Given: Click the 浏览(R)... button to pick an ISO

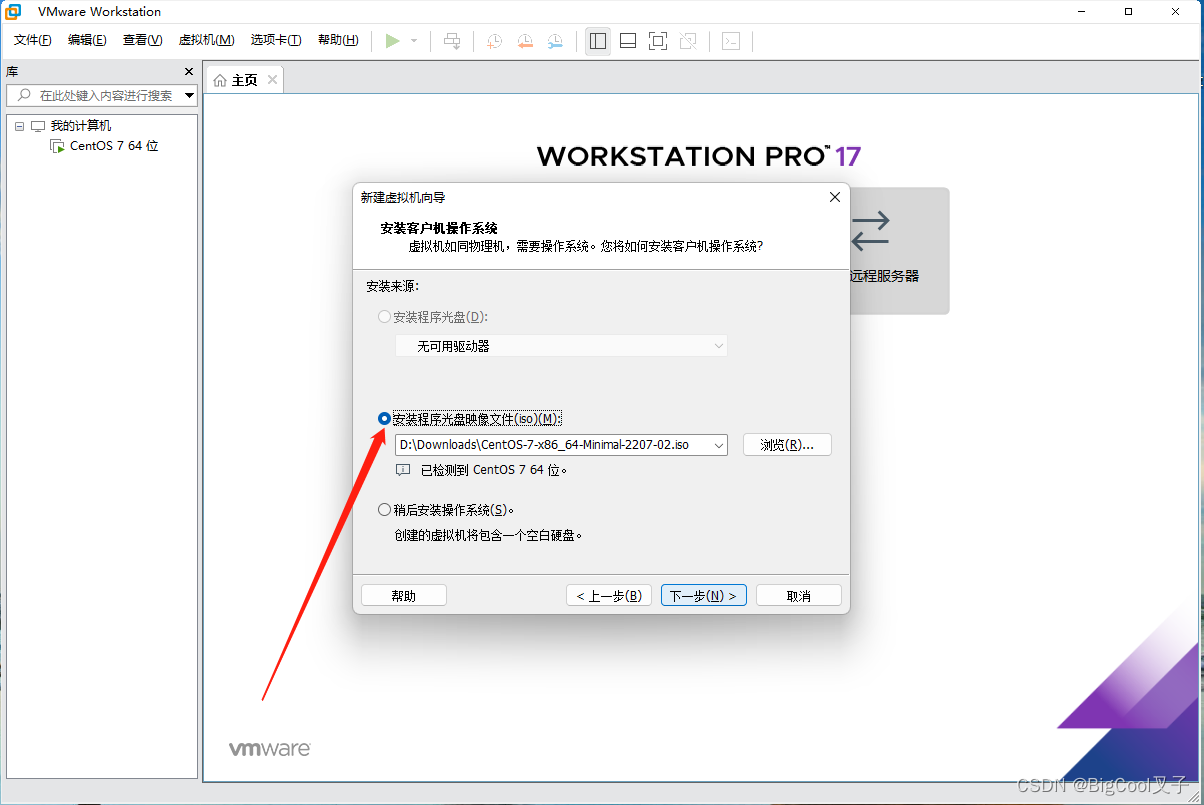Looking at the screenshot, I should (x=786, y=444).
